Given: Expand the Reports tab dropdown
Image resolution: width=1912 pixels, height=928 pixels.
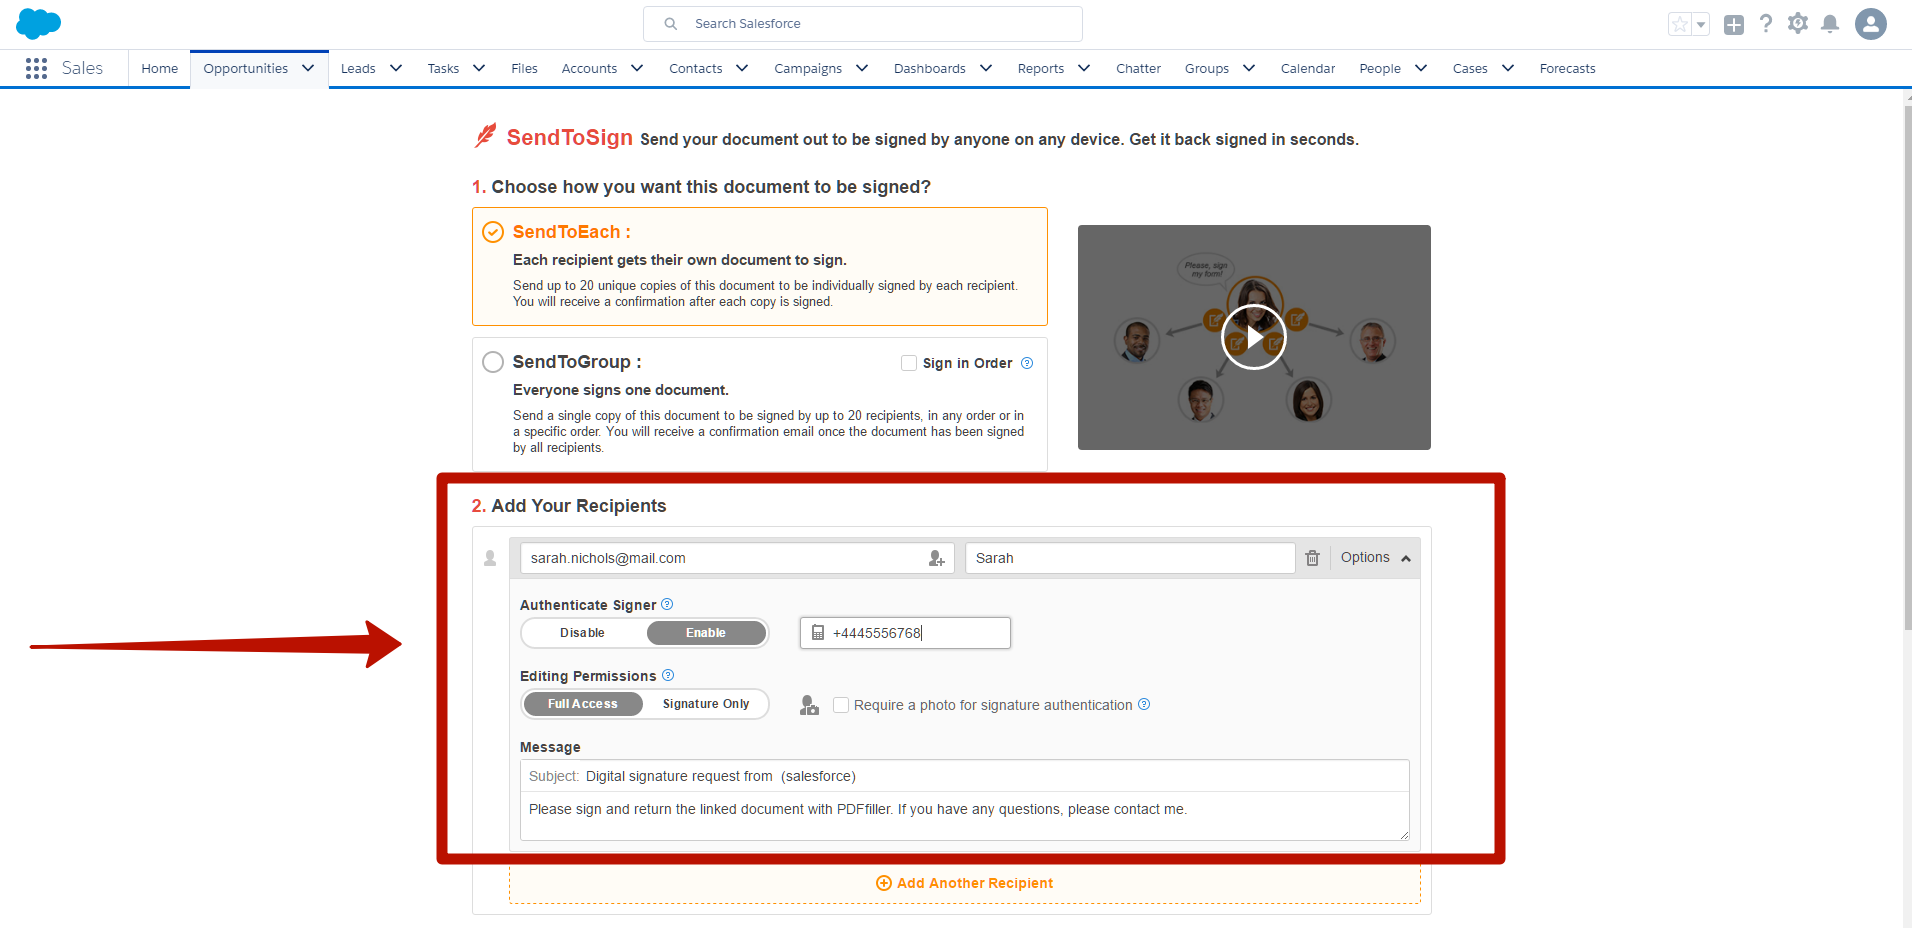Looking at the screenshot, I should 1084,68.
